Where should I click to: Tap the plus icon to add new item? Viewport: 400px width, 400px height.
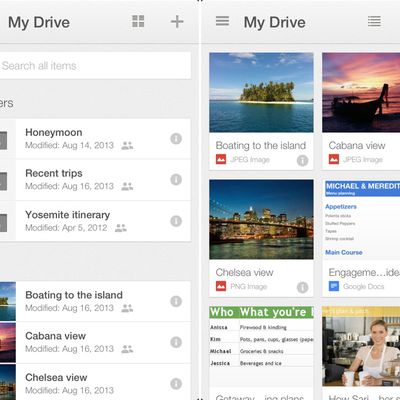click(177, 22)
